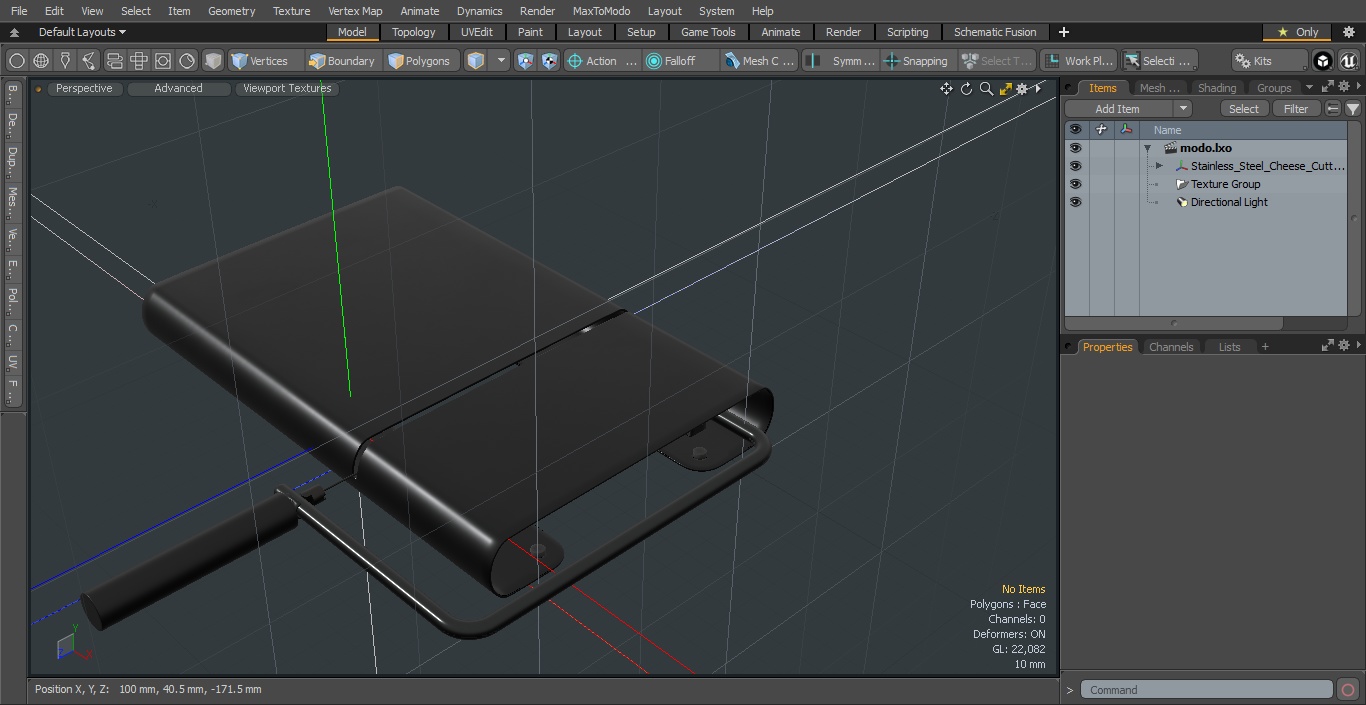This screenshot has height=705, width=1366.
Task: Click the pen with curve icon
Action: [89, 61]
